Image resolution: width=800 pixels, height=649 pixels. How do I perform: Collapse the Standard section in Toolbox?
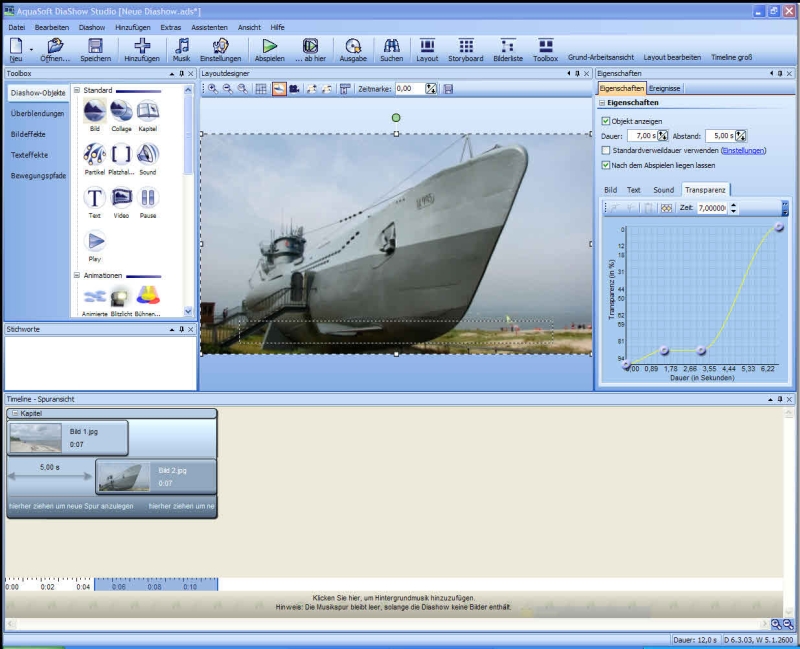(x=77, y=90)
